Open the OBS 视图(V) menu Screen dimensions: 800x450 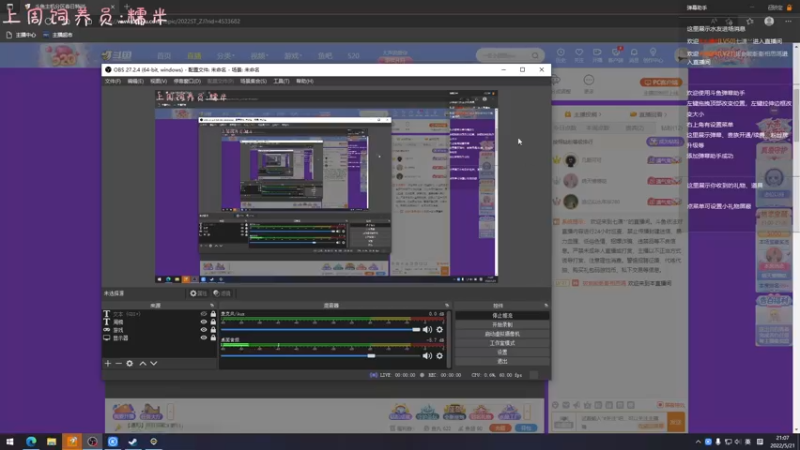tap(158, 81)
